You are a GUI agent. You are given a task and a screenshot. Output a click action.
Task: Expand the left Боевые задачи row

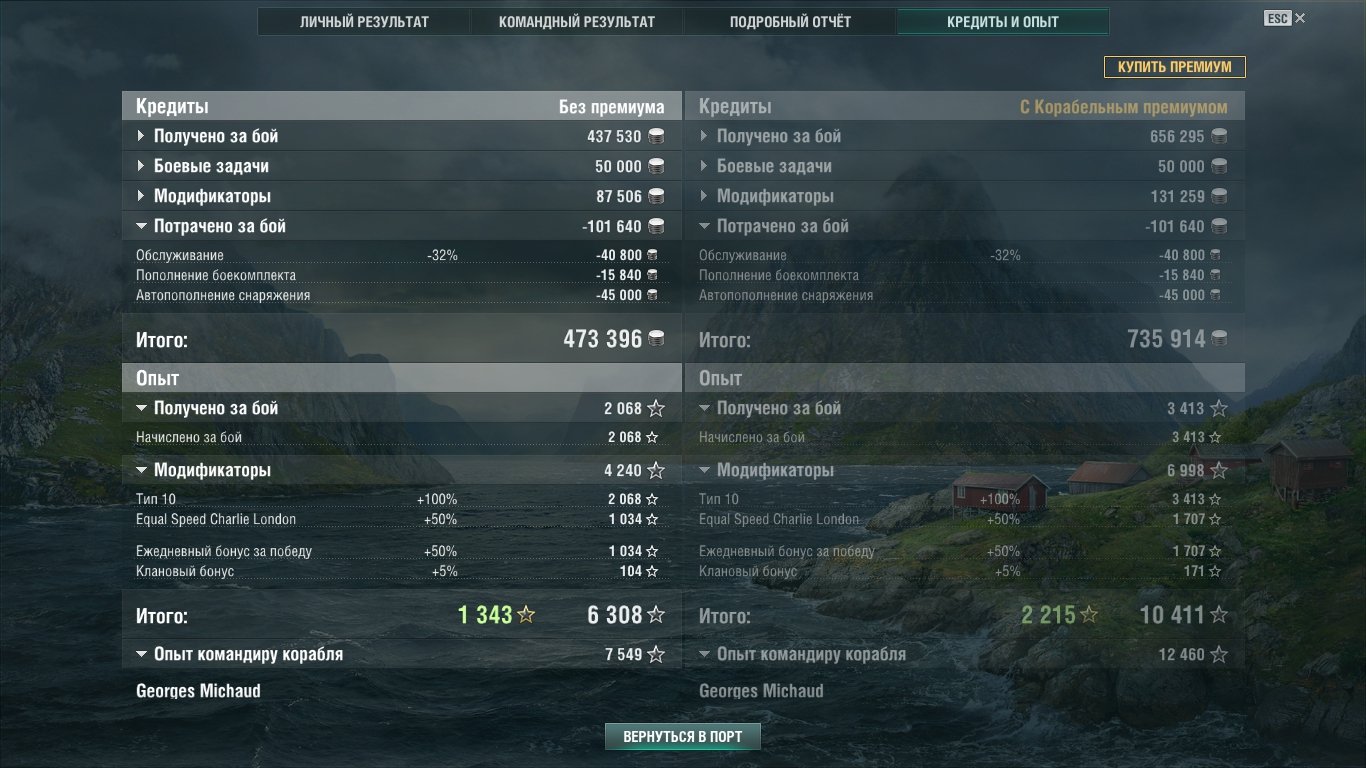[401, 166]
